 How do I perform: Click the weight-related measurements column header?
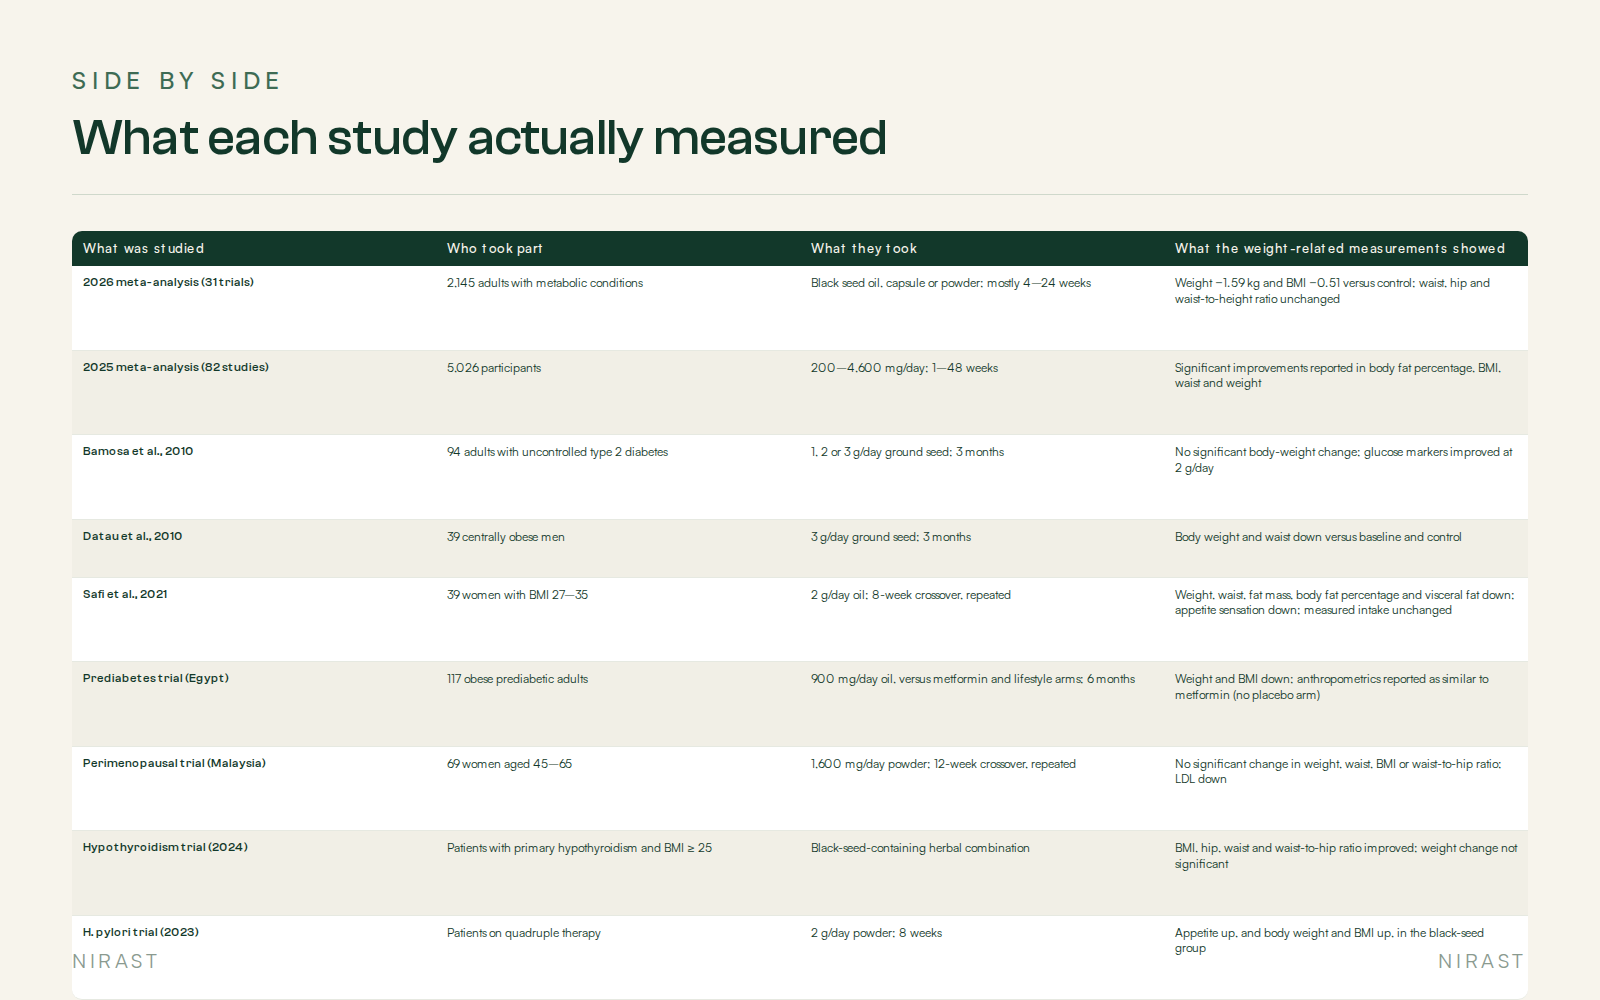tap(1339, 249)
